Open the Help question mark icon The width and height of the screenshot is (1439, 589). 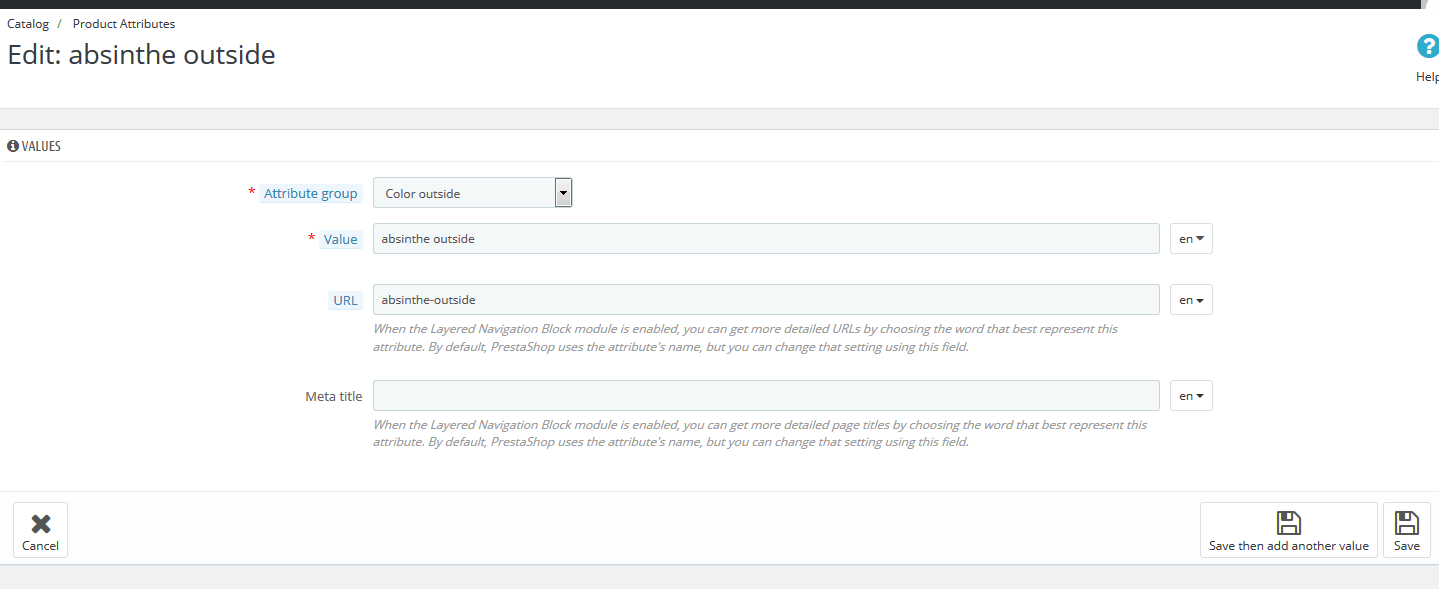(1427, 47)
